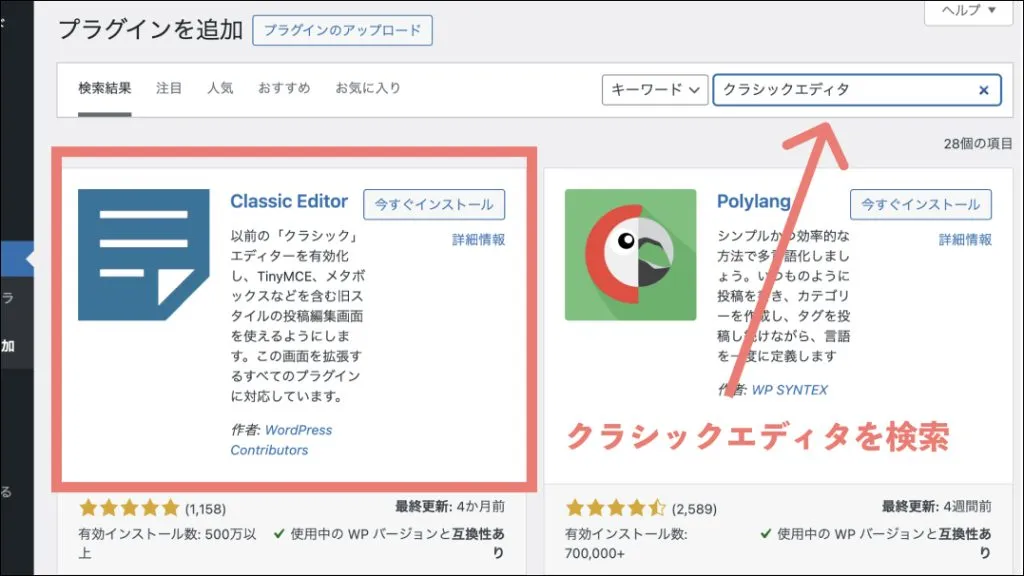The image size is (1024, 576).
Task: Switch to the 人気 tab
Action: click(220, 88)
